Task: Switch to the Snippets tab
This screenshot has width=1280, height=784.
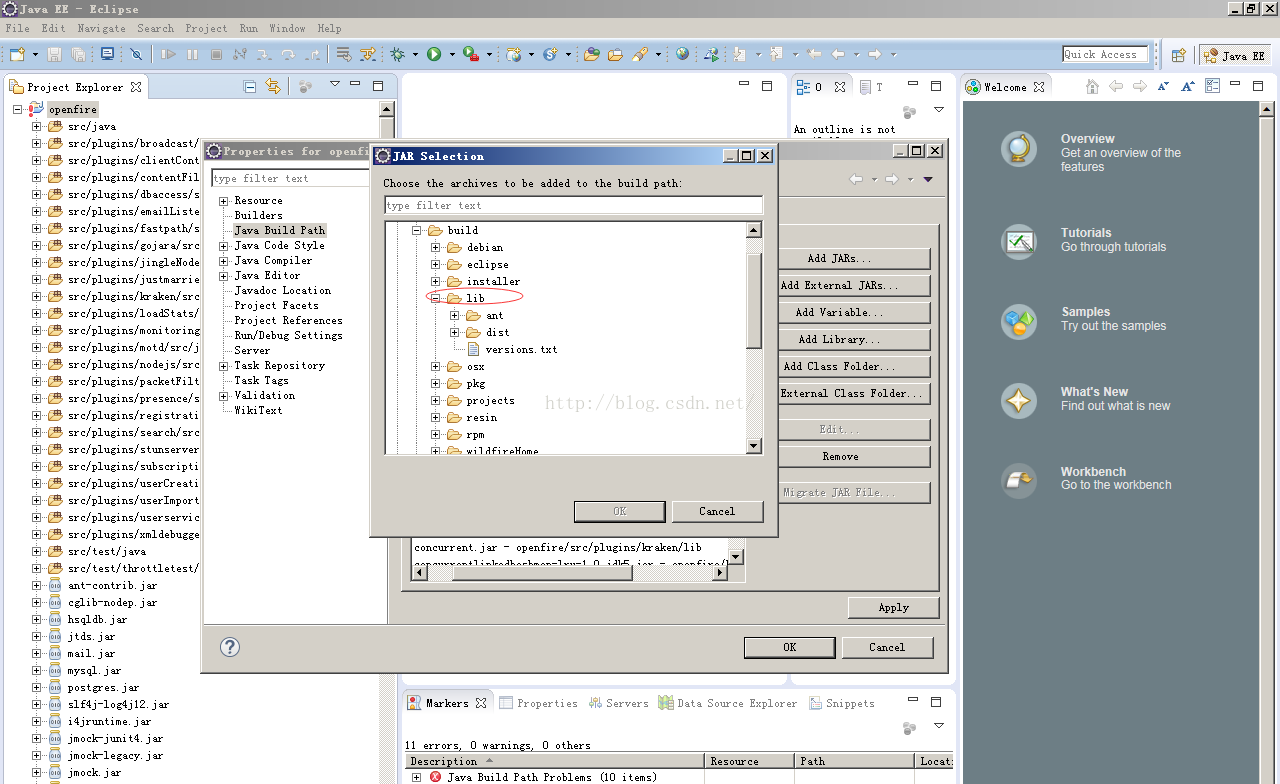Action: [x=841, y=703]
